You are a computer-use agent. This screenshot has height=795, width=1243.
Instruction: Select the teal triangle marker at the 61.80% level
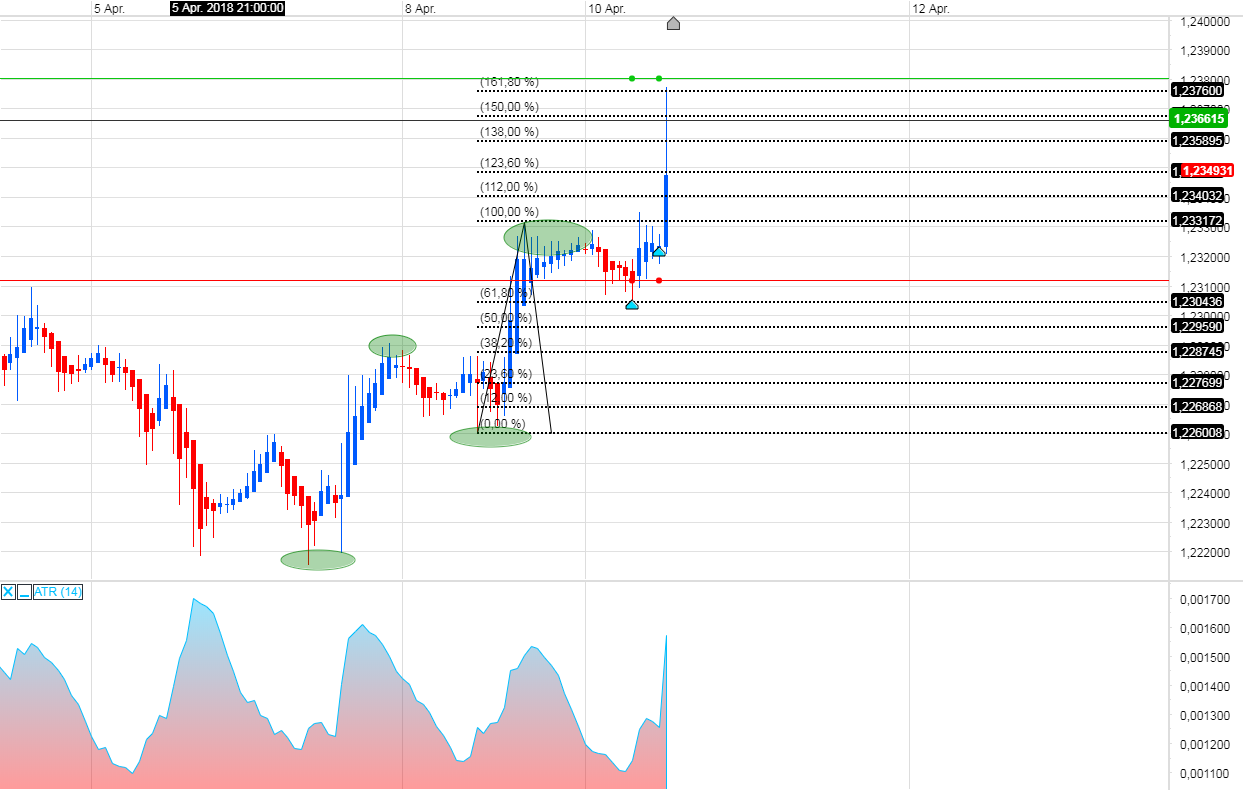click(632, 303)
